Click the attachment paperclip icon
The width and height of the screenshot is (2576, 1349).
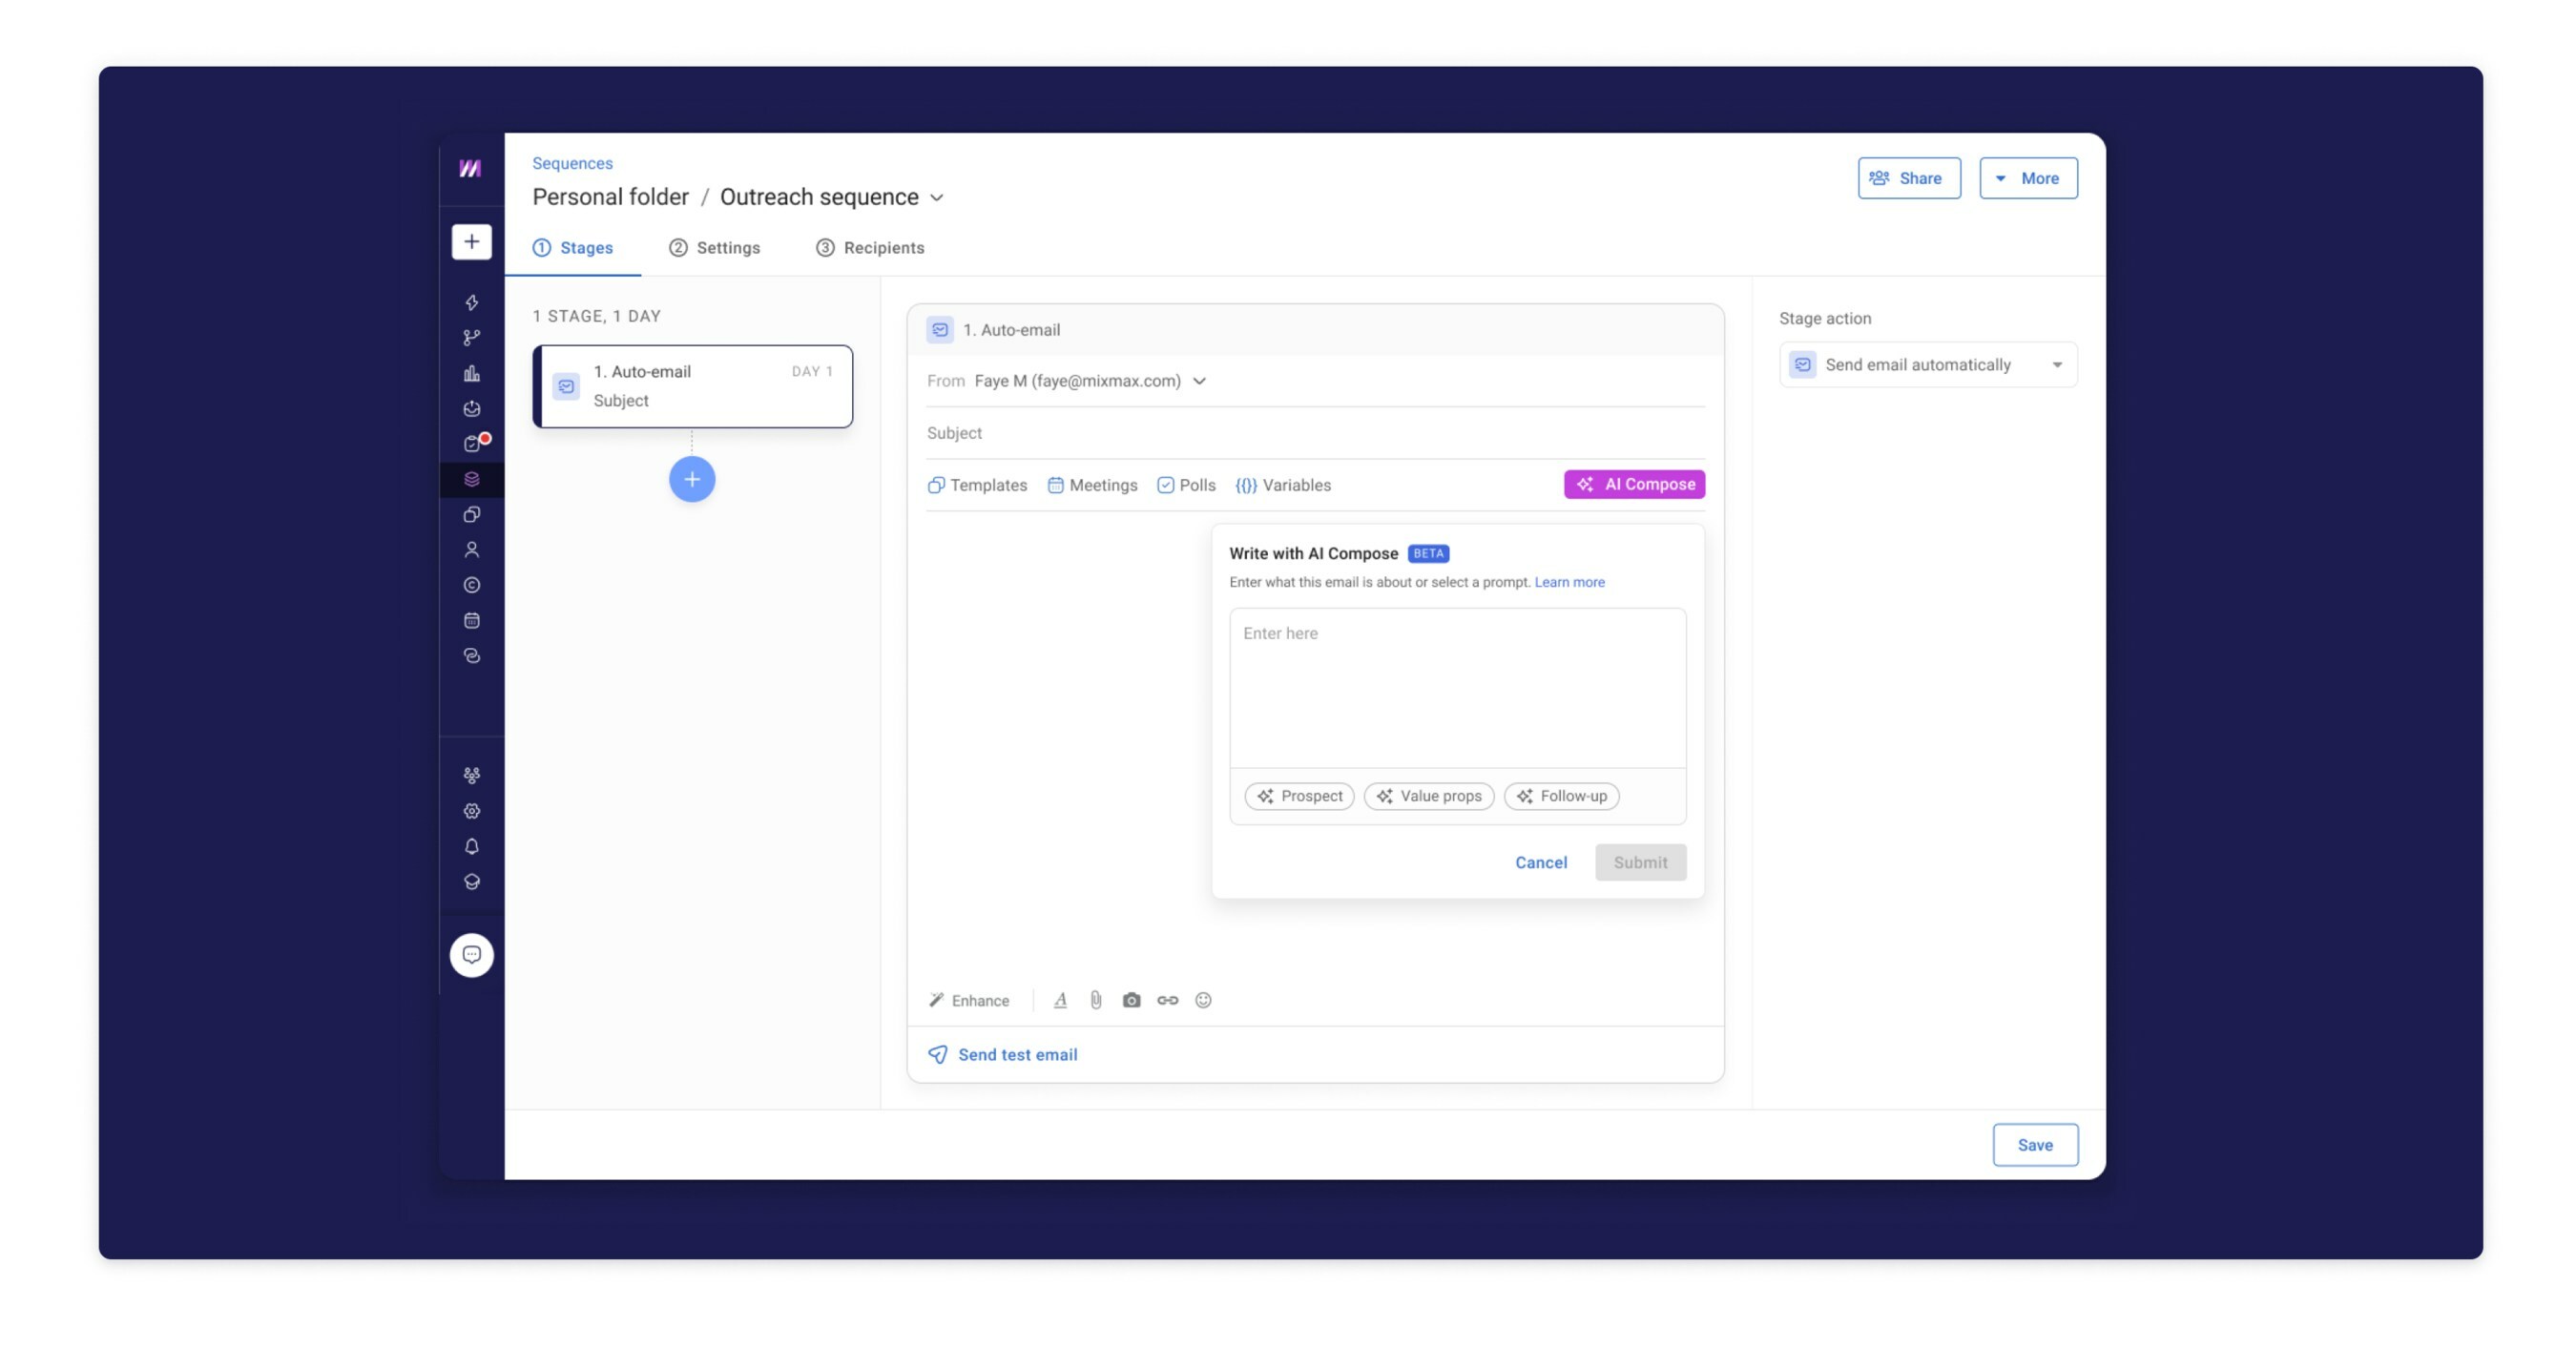(1096, 1000)
